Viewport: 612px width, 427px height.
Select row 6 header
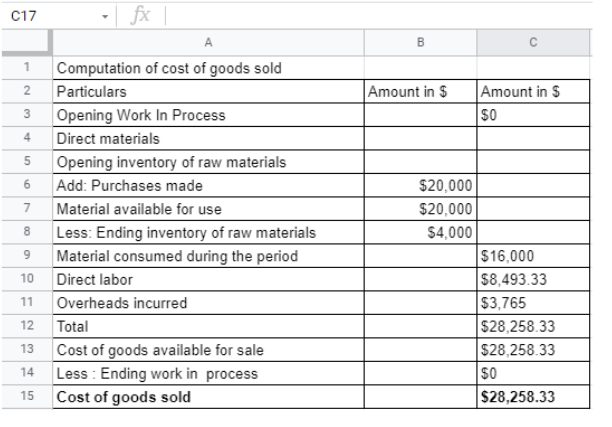(27, 185)
